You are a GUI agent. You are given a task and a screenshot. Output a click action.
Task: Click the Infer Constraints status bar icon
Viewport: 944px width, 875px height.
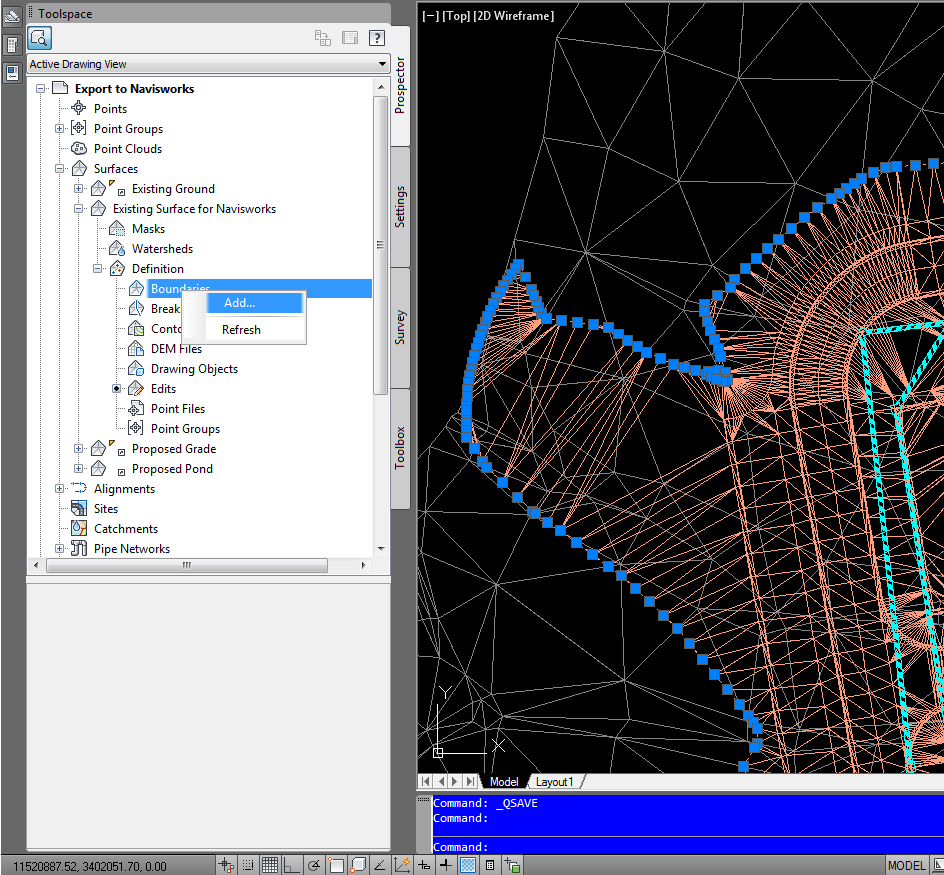226,865
